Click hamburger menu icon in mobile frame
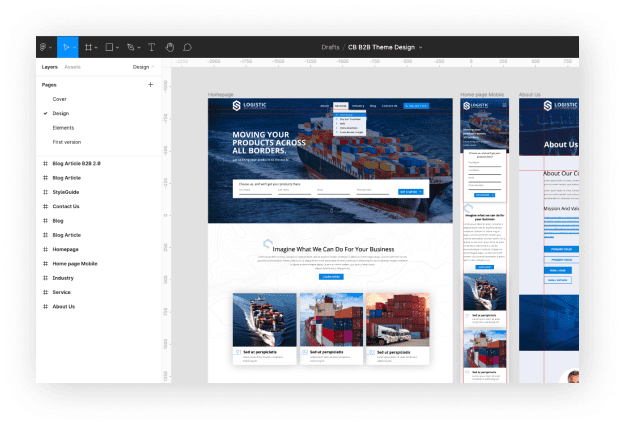 pyautogui.click(x=504, y=105)
